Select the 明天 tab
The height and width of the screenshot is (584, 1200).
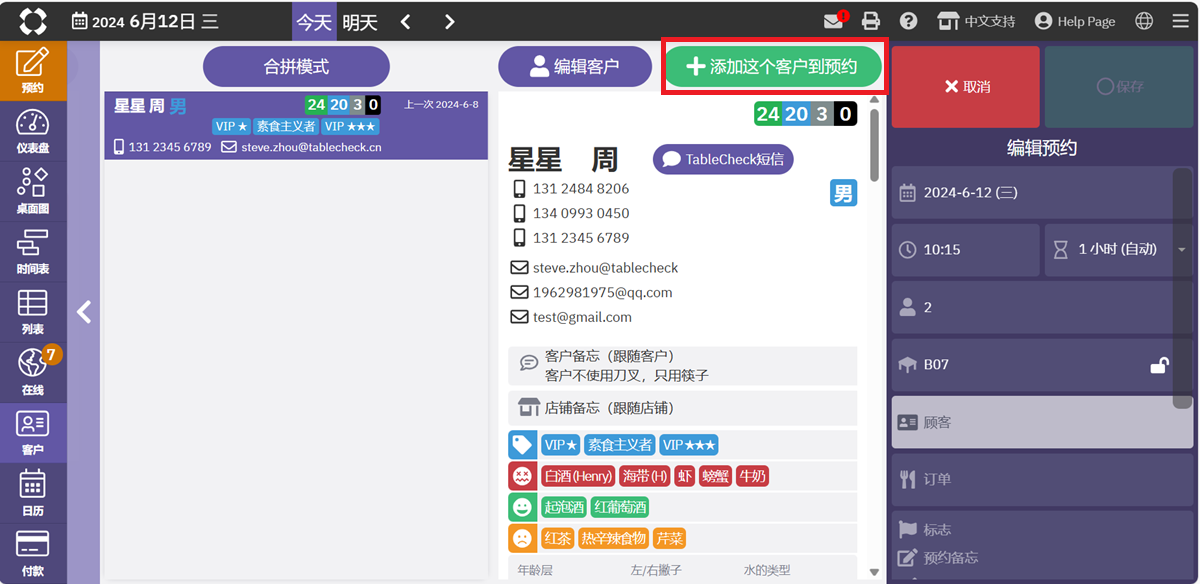point(360,21)
